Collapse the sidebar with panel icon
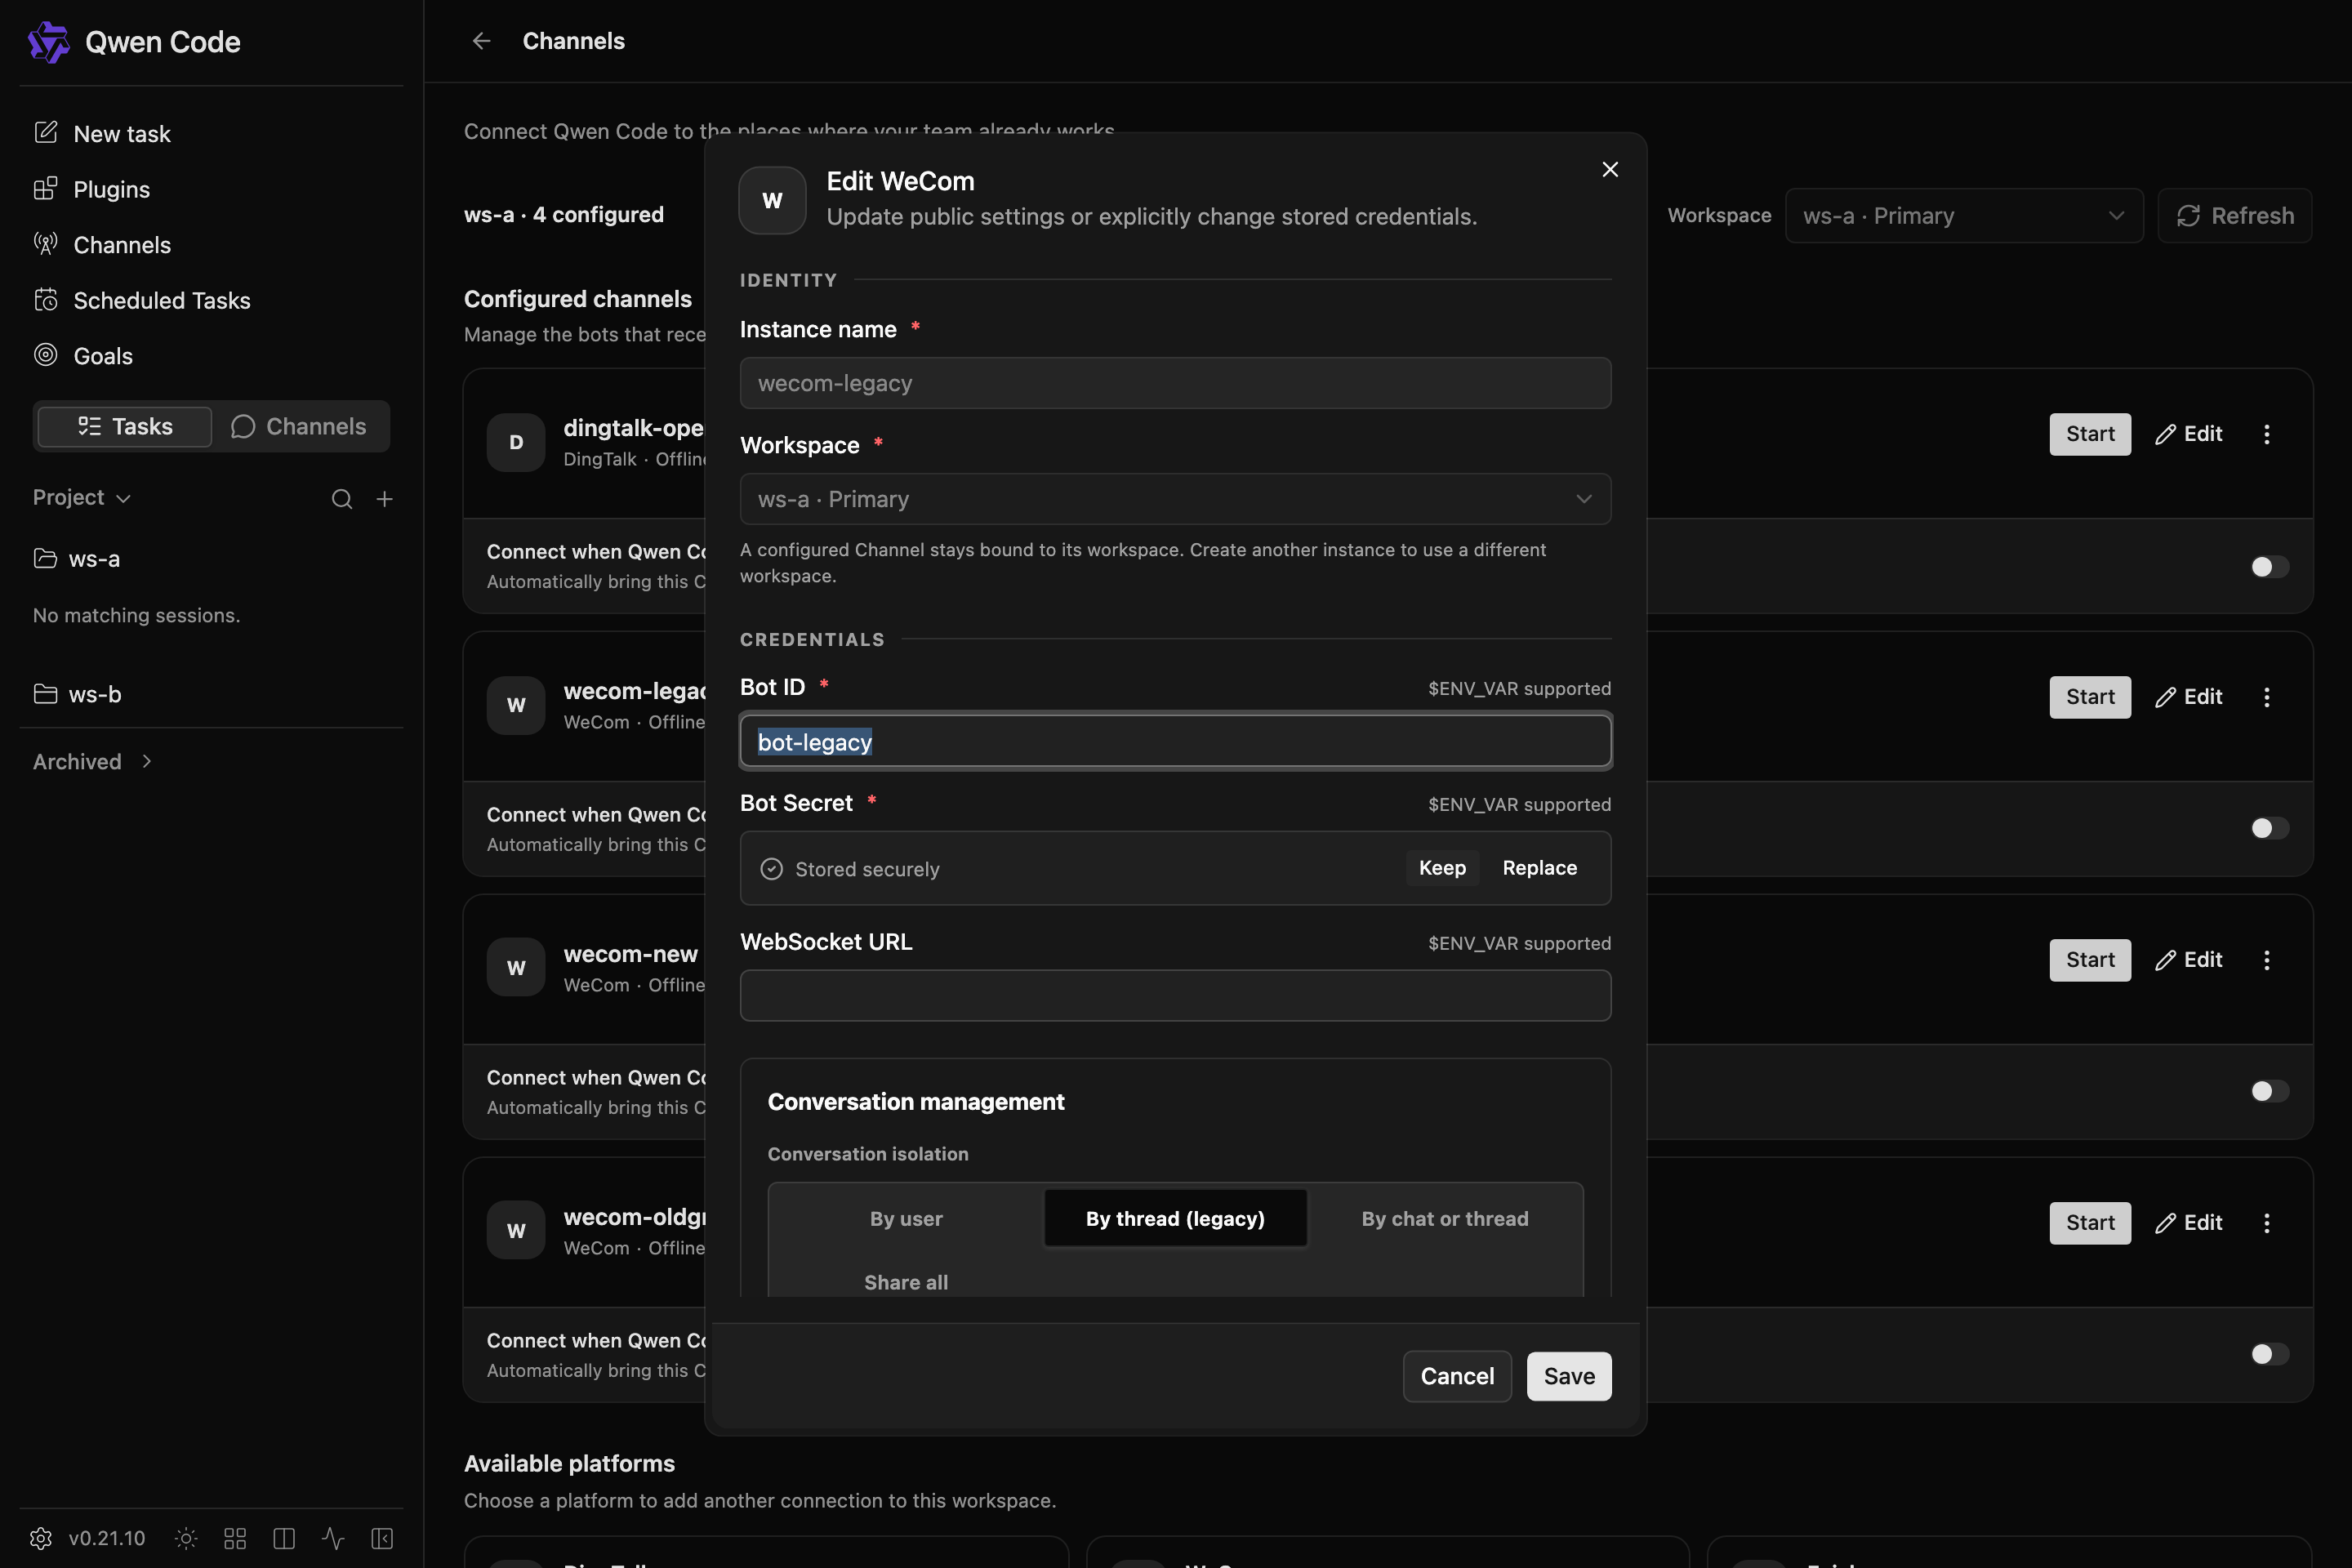 click(x=382, y=1538)
